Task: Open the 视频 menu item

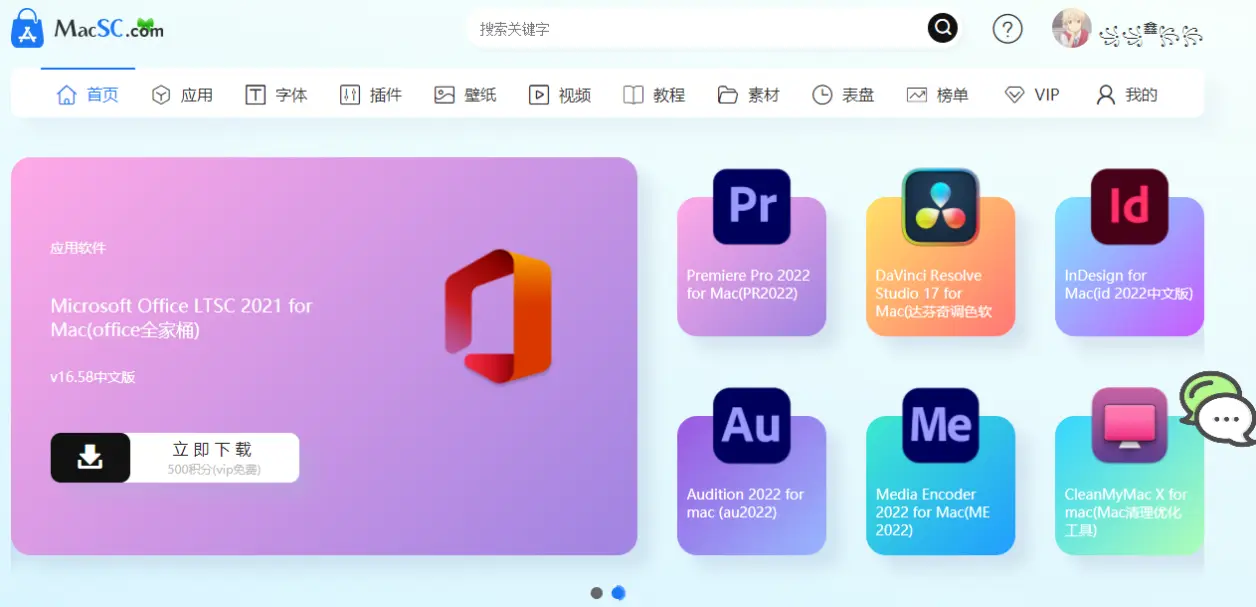Action: pyautogui.click(x=575, y=95)
